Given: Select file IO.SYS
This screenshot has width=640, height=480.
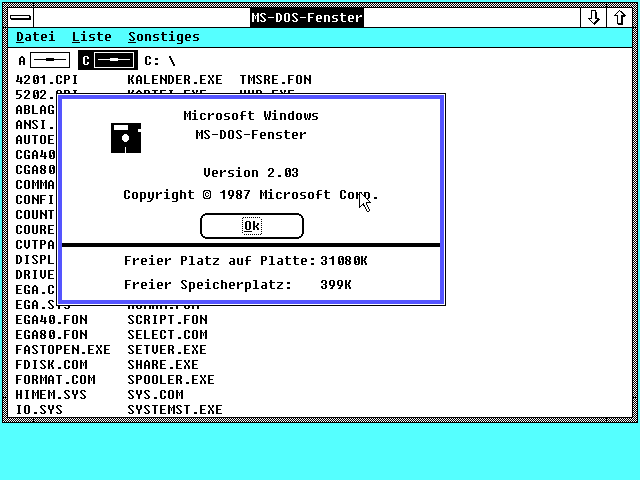Looking at the screenshot, I should point(39,409).
